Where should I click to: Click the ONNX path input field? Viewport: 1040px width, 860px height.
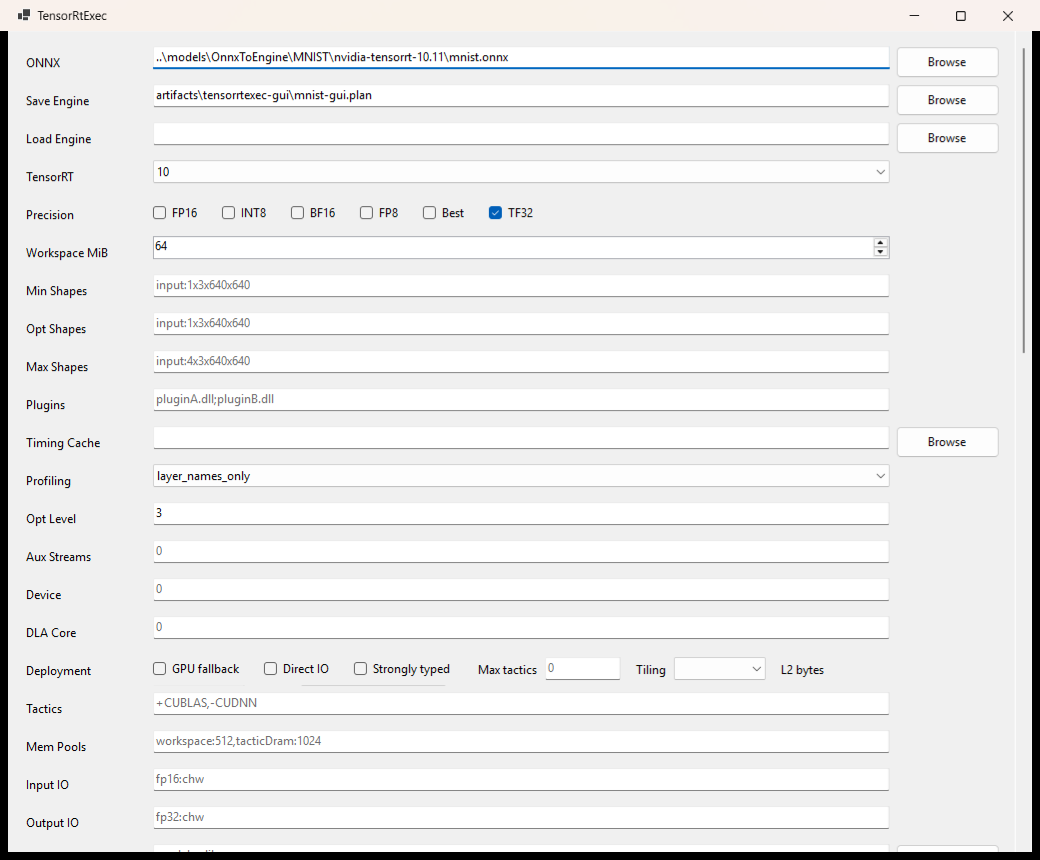pos(521,58)
